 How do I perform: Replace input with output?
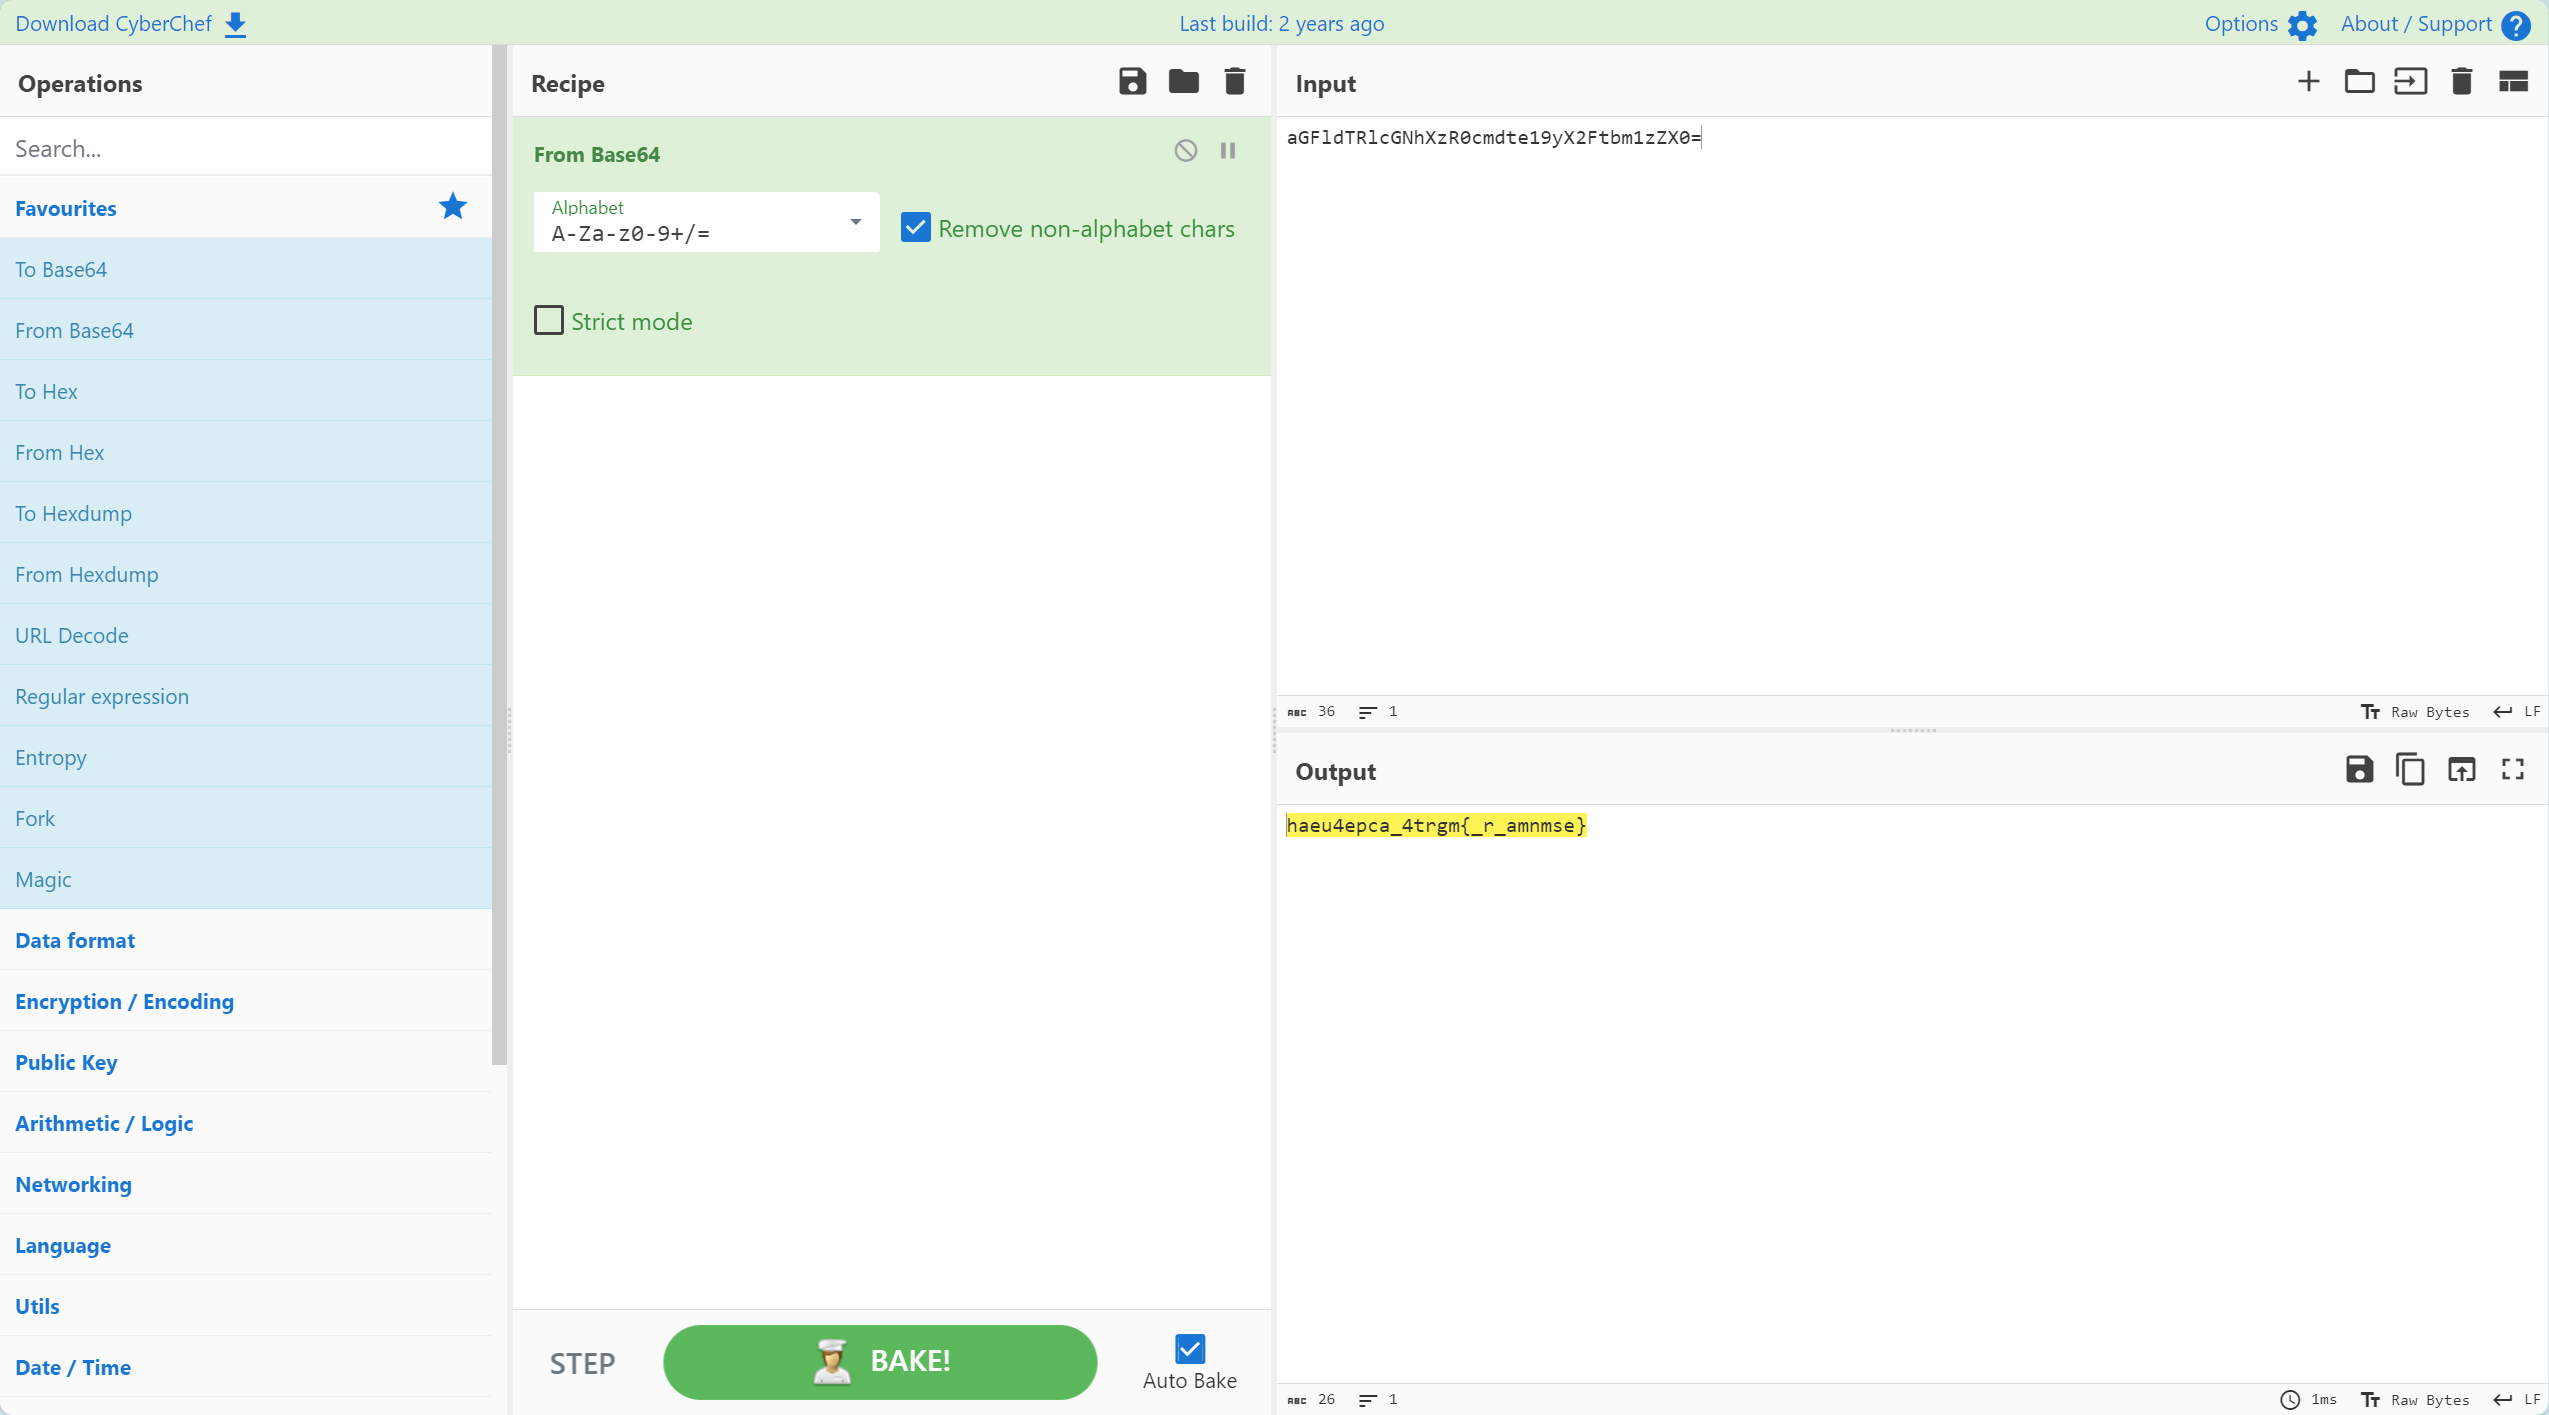click(x=2461, y=770)
